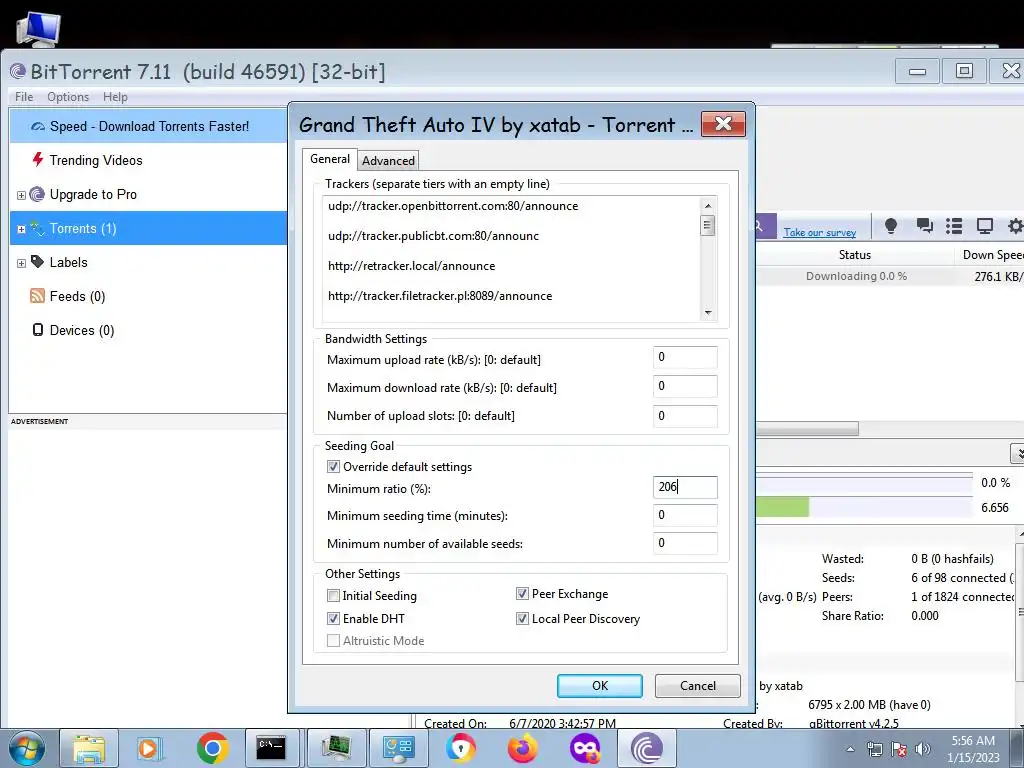Open preferences gear icon in toolbar
Viewport: 1024px width, 768px height.
1015,226
